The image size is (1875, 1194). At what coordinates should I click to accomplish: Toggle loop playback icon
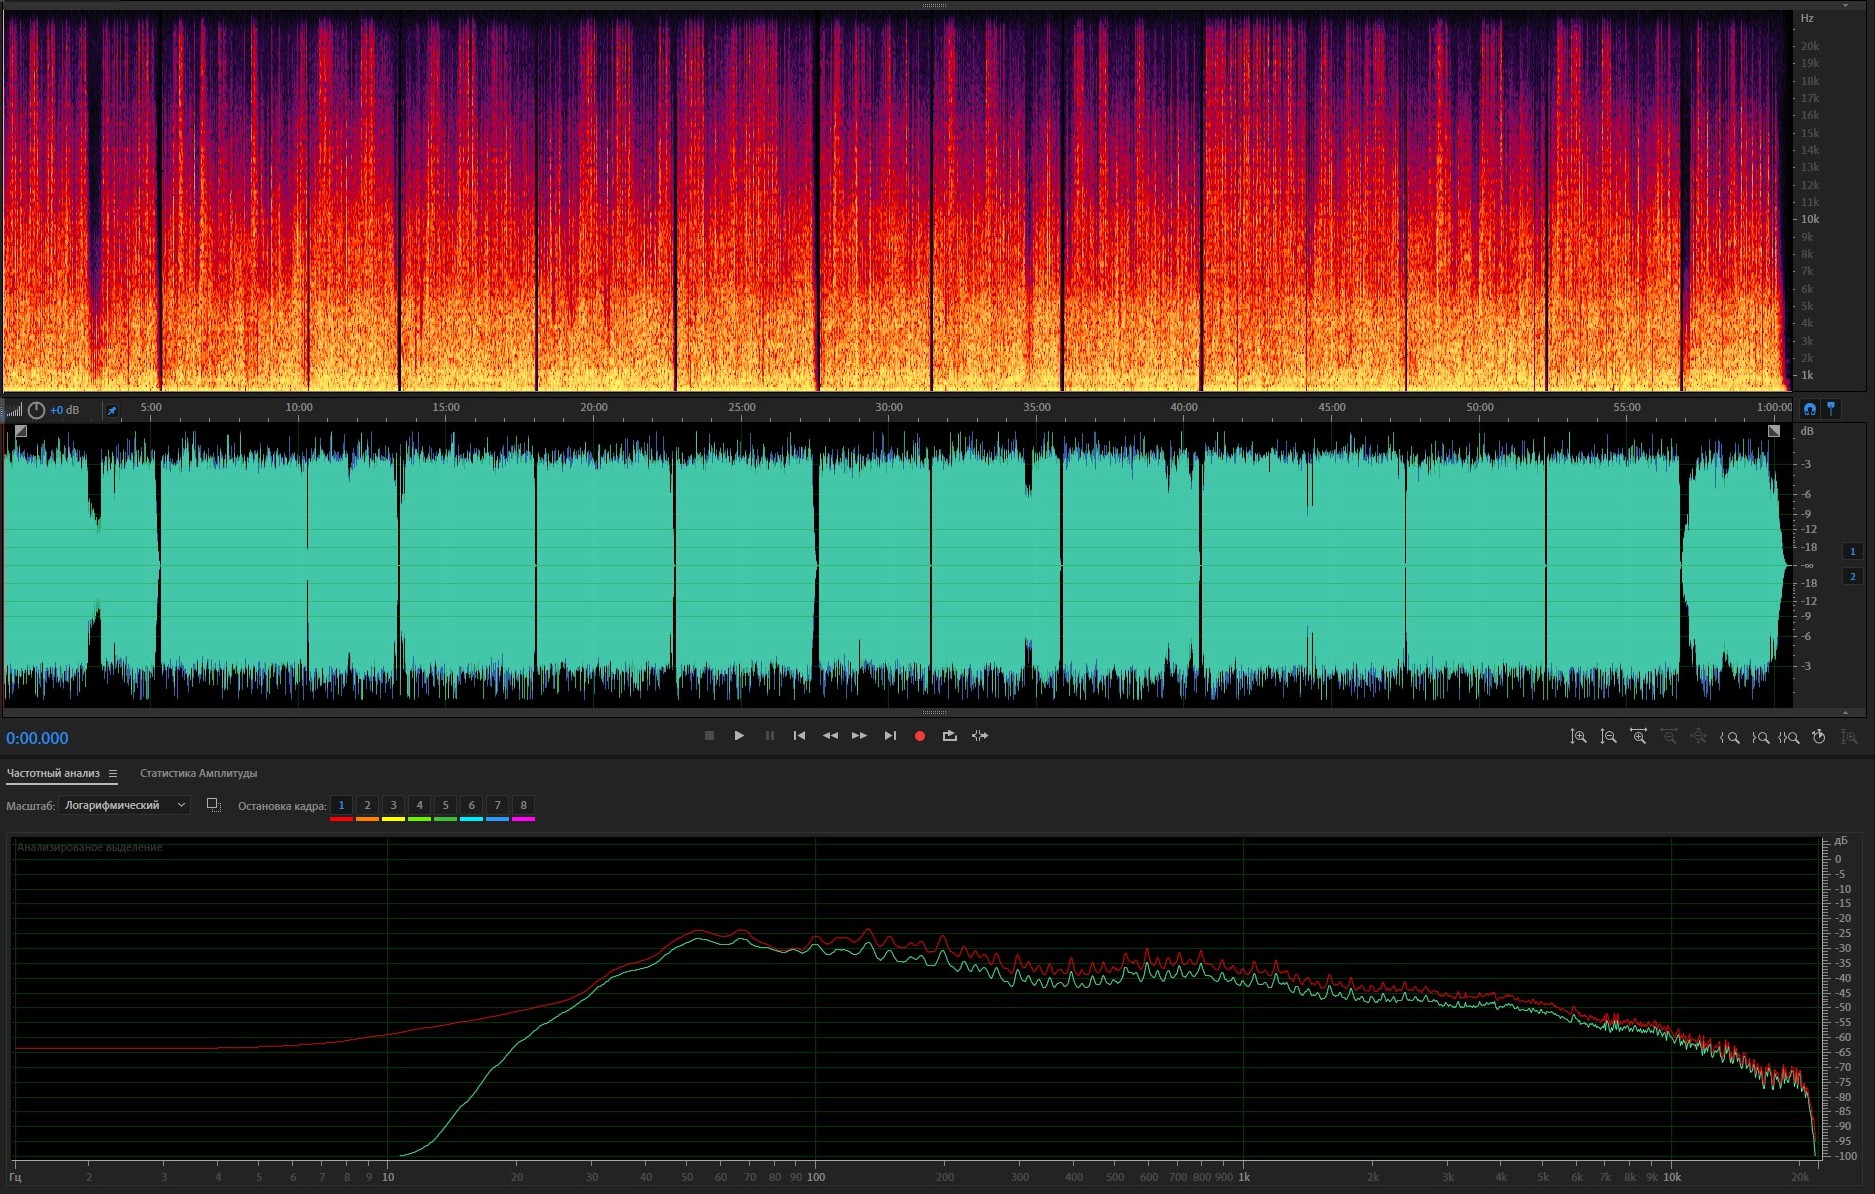coord(949,736)
